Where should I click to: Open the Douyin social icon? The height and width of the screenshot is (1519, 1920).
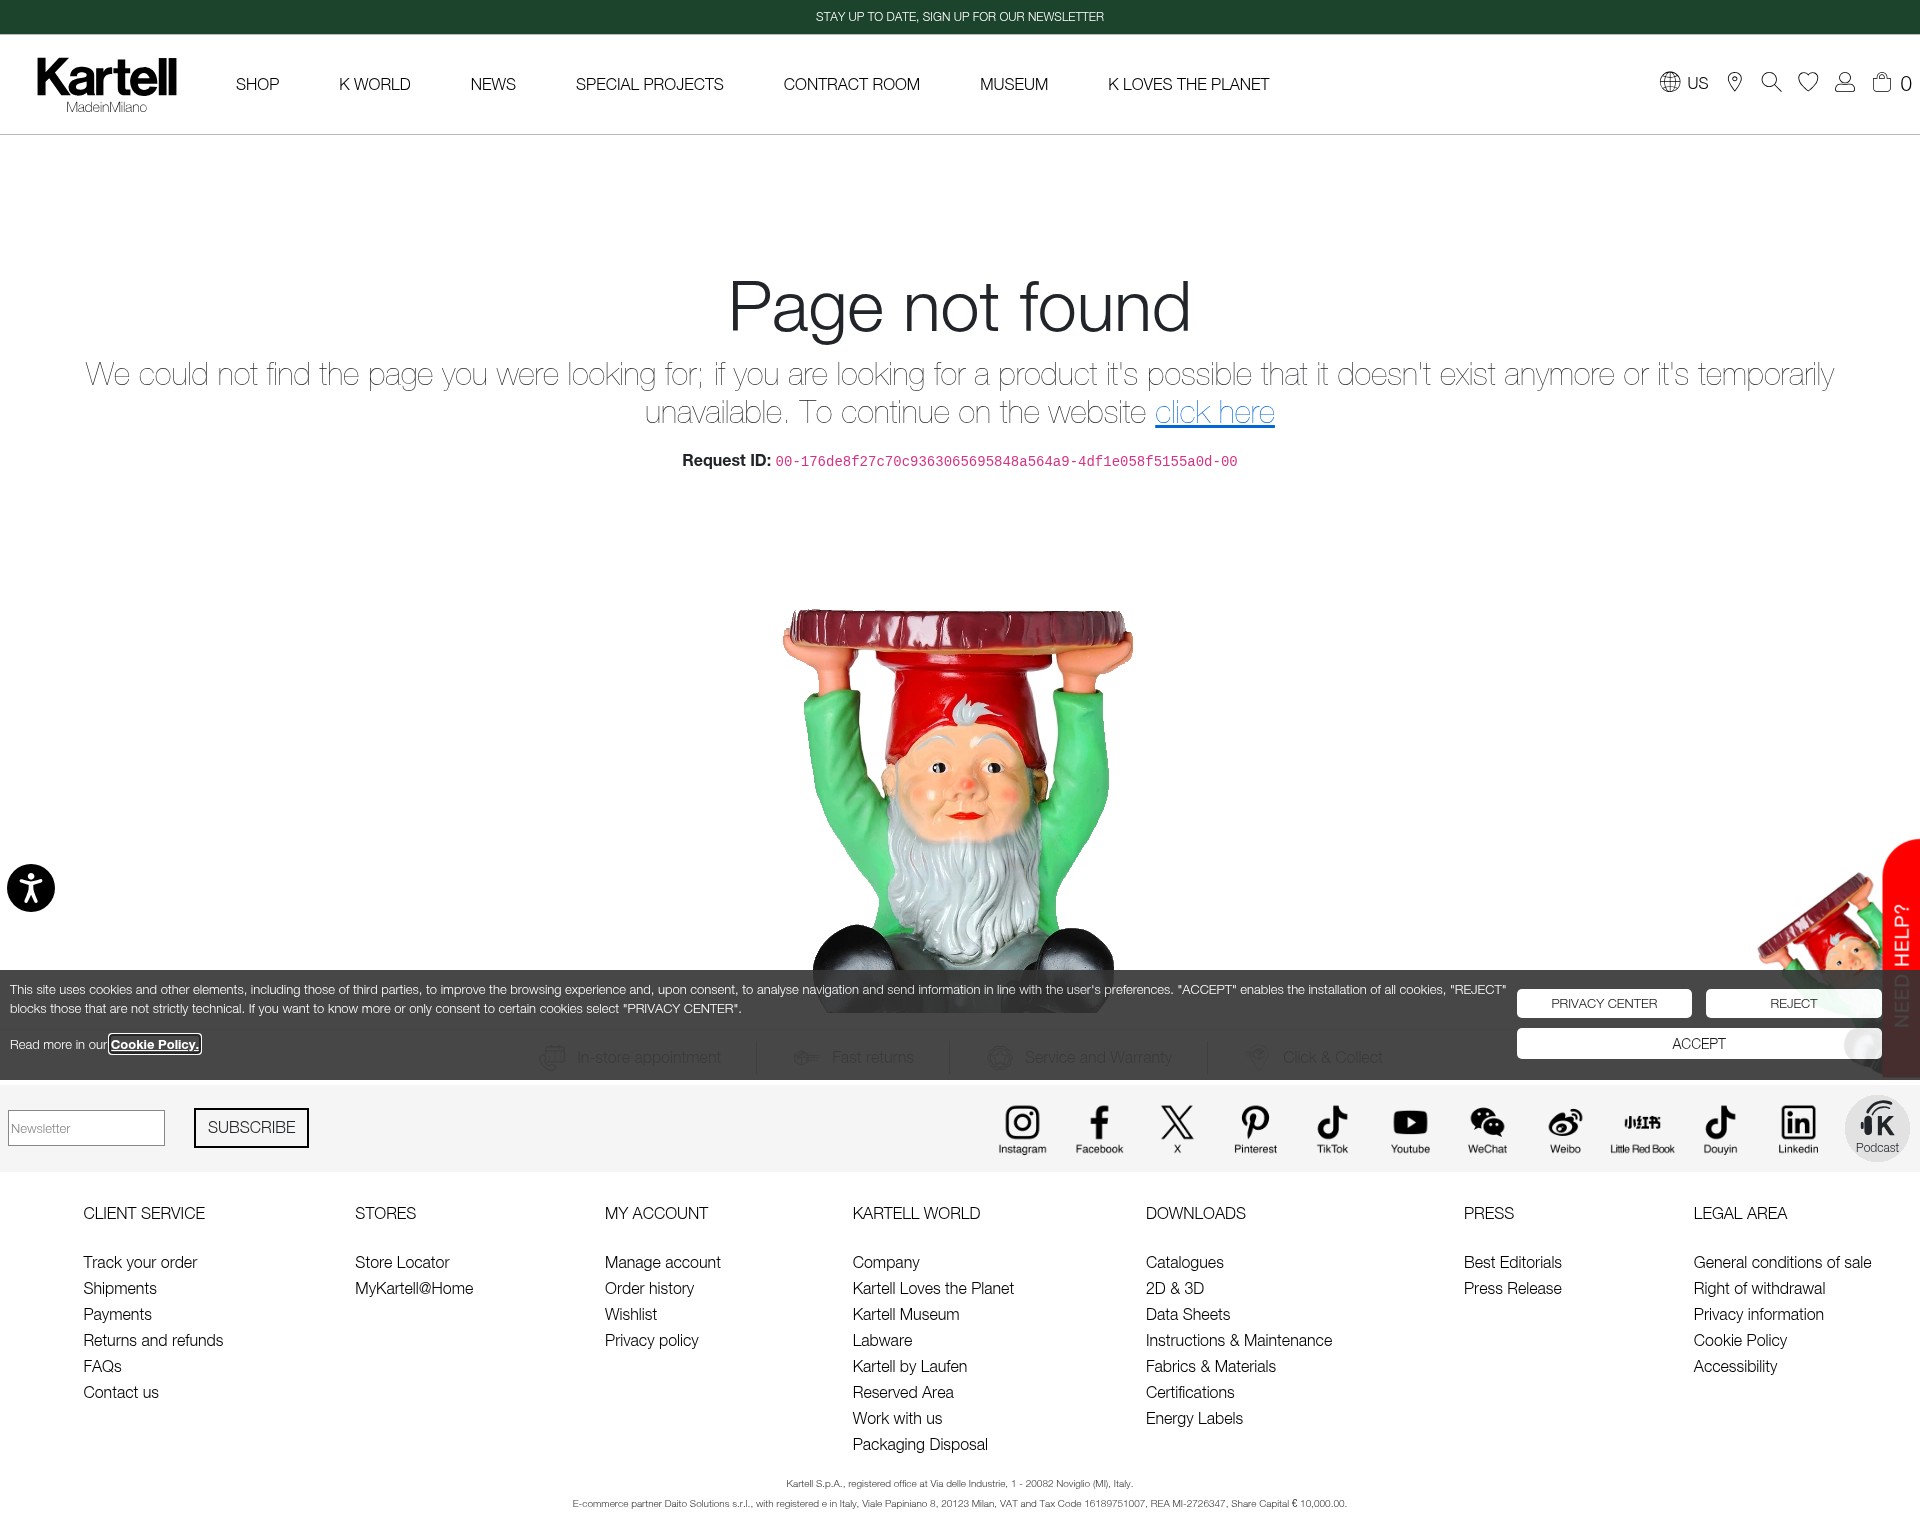(x=1720, y=1129)
